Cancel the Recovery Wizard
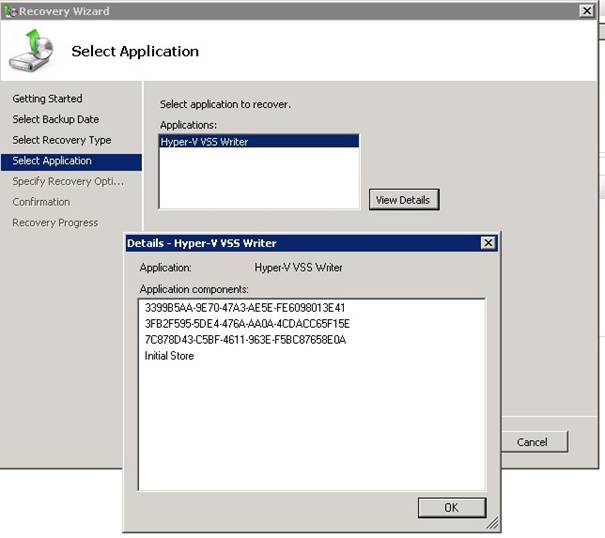 [534, 442]
